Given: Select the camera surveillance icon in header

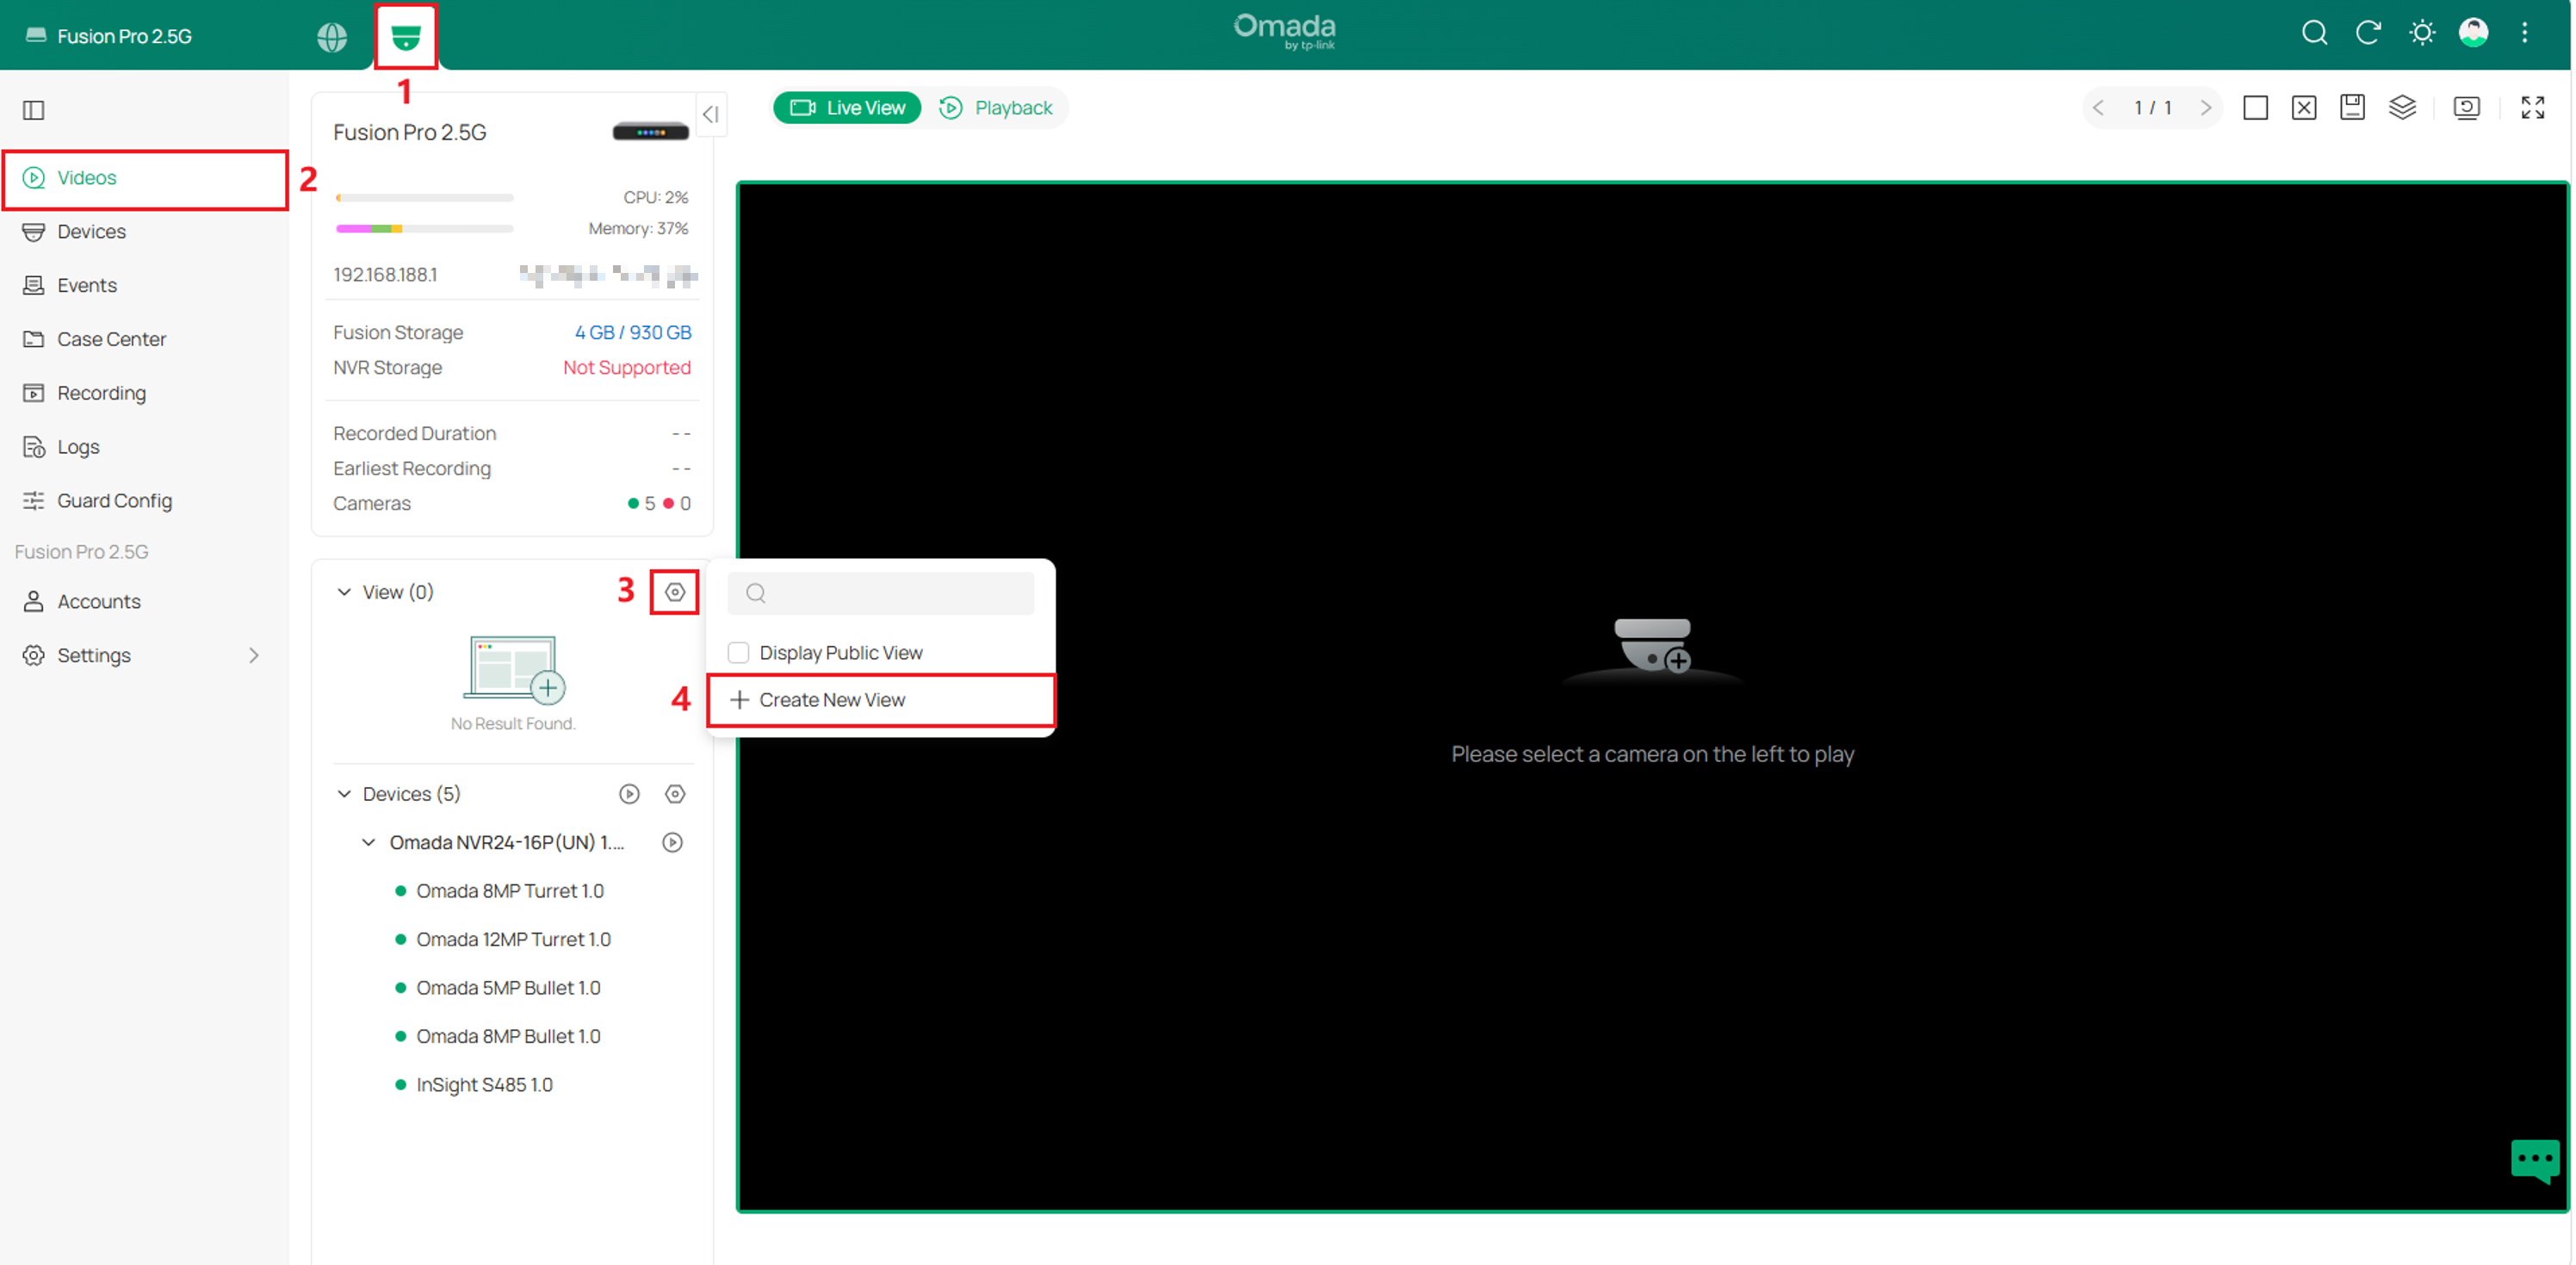Looking at the screenshot, I should (406, 37).
